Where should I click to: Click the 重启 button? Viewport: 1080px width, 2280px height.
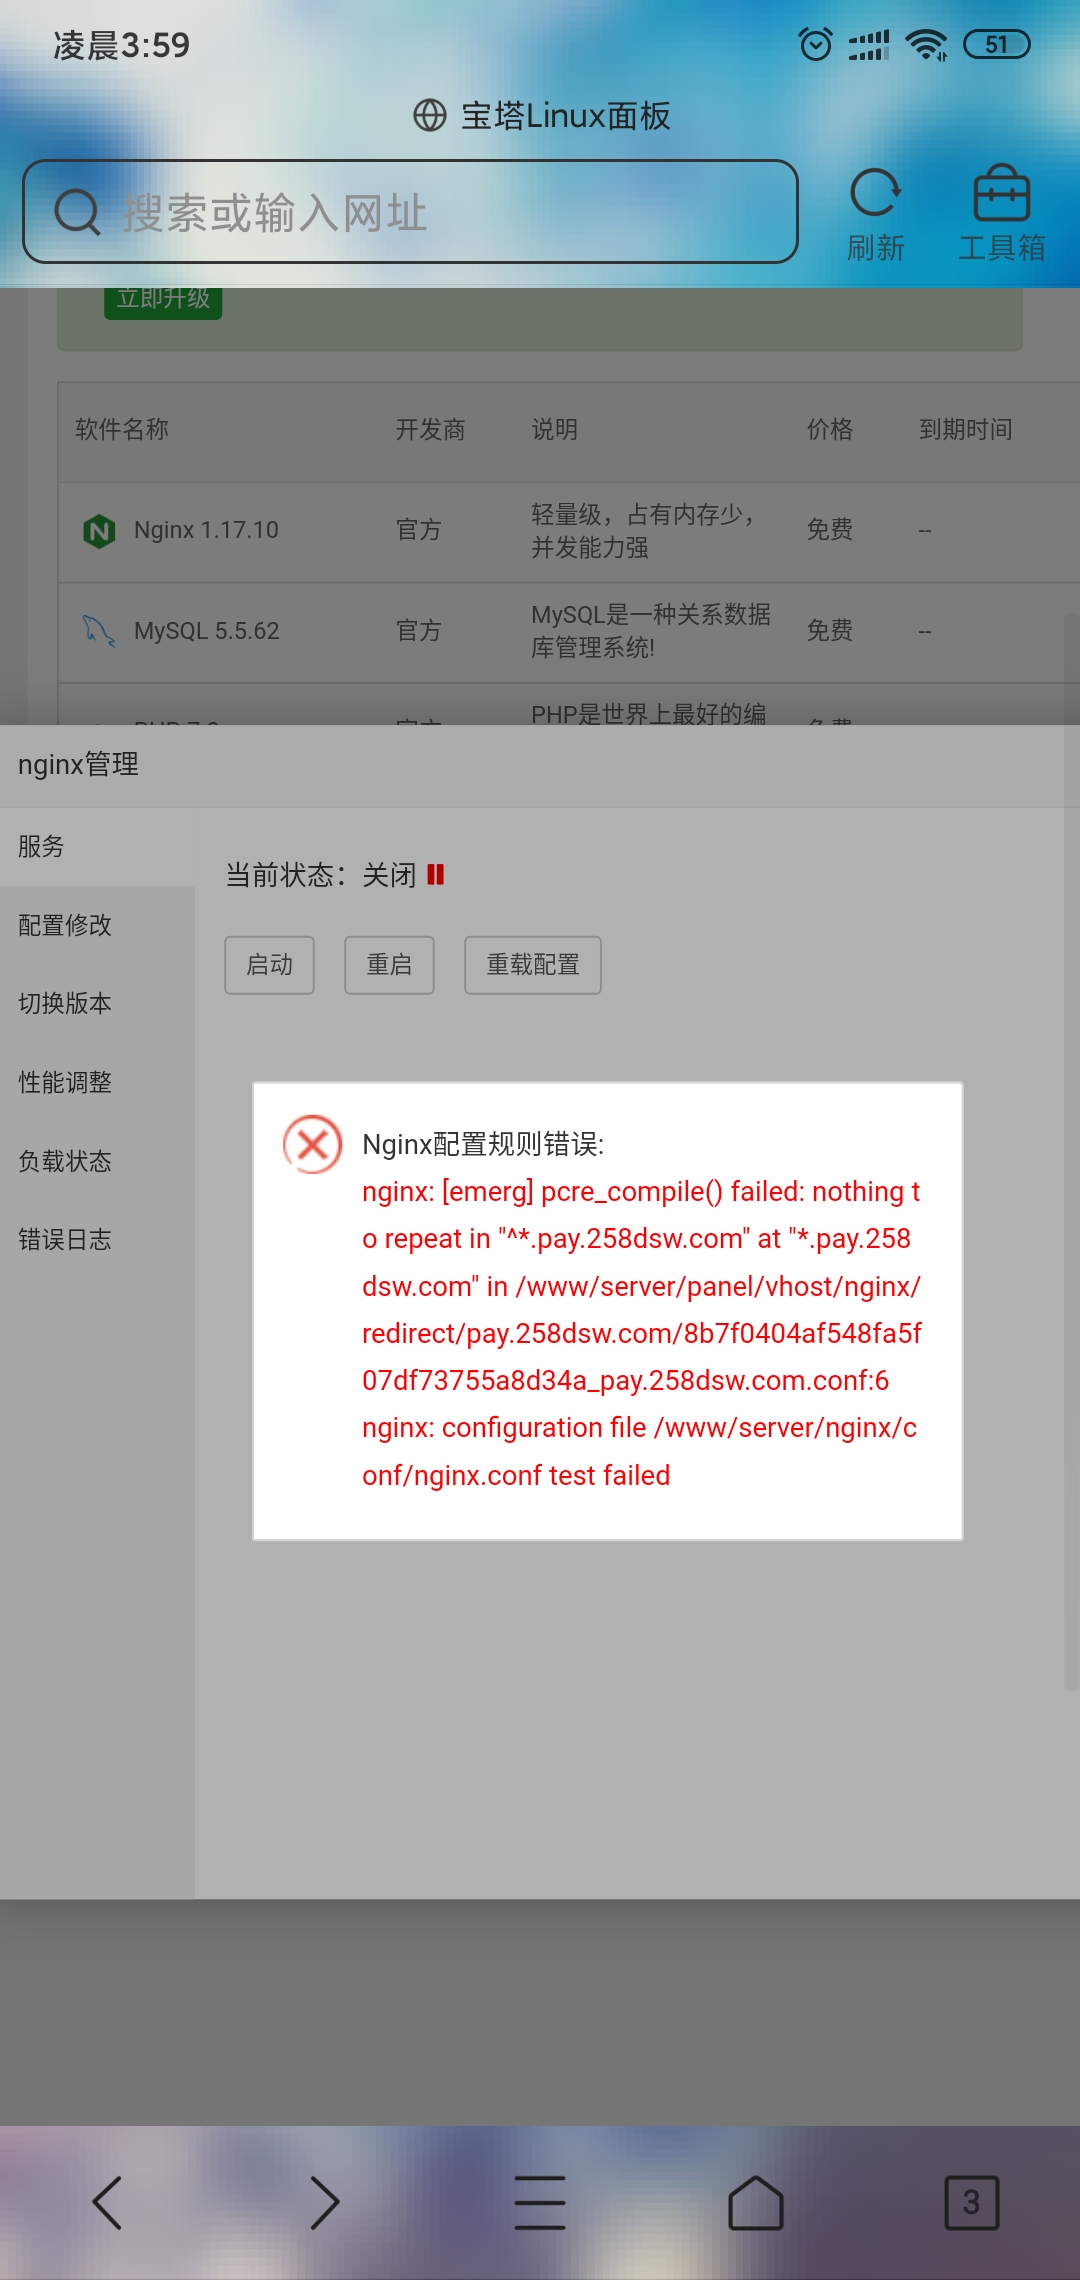[389, 965]
